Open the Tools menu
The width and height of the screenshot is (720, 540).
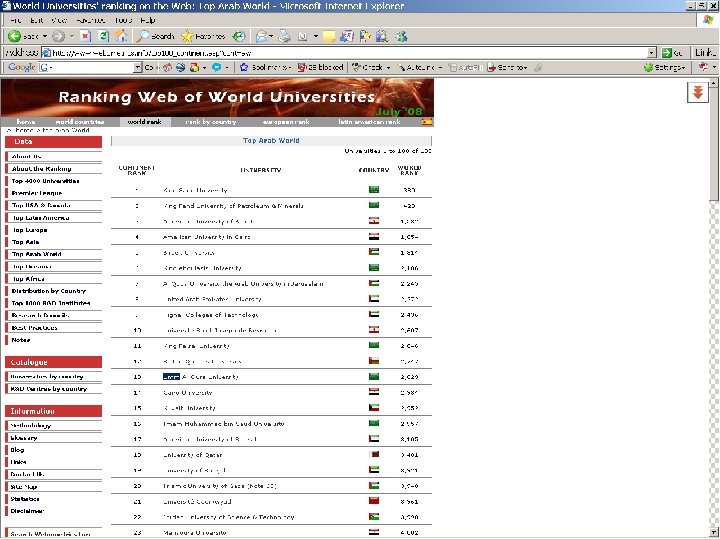tap(123, 20)
